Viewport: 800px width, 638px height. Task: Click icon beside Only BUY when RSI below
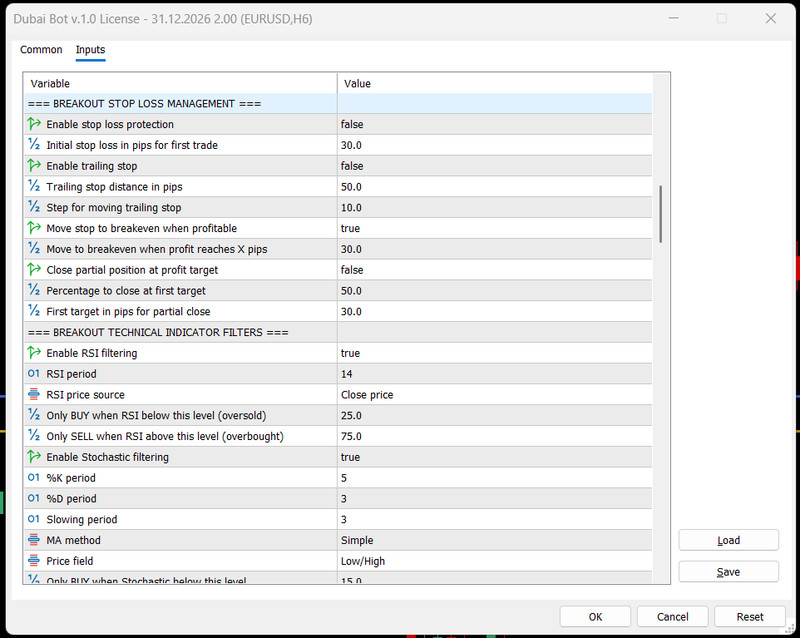34,415
